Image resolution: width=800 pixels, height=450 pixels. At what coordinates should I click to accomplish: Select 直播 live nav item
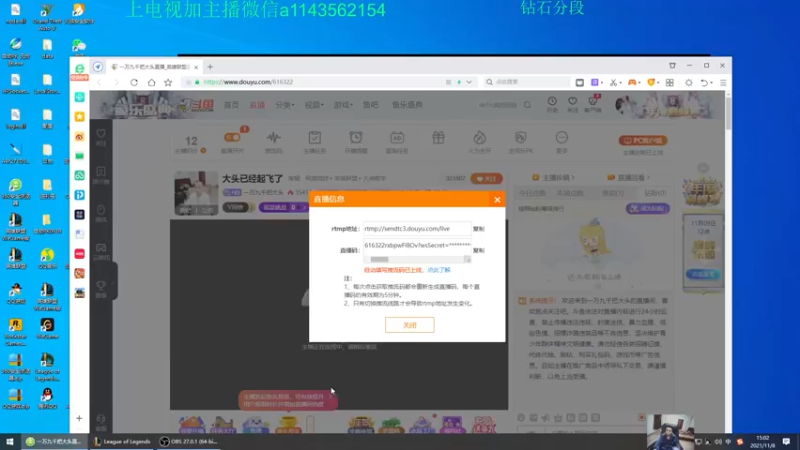(x=257, y=105)
